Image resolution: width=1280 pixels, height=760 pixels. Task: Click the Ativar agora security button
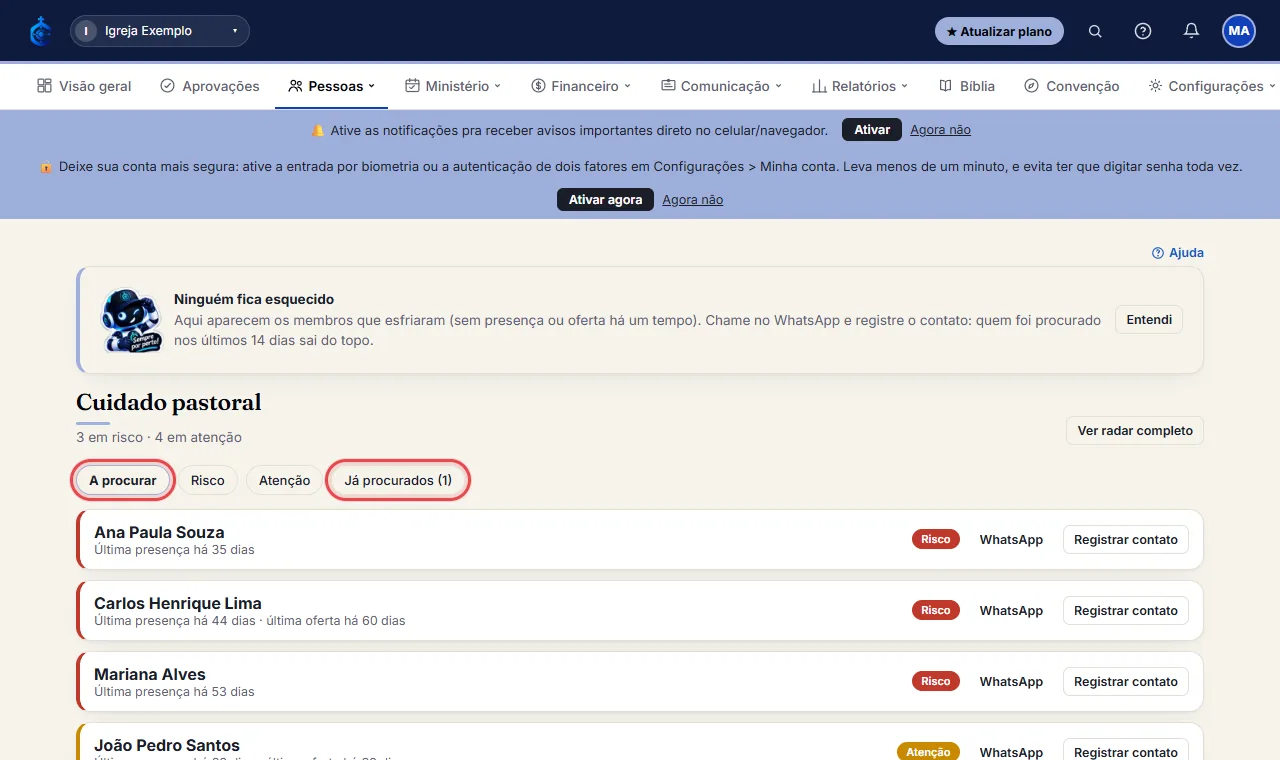[605, 200]
